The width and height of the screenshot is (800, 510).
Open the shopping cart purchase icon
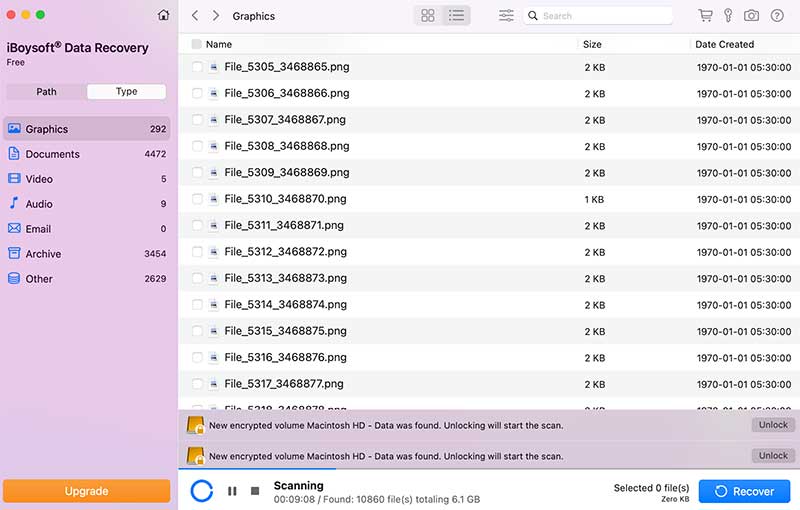click(706, 16)
